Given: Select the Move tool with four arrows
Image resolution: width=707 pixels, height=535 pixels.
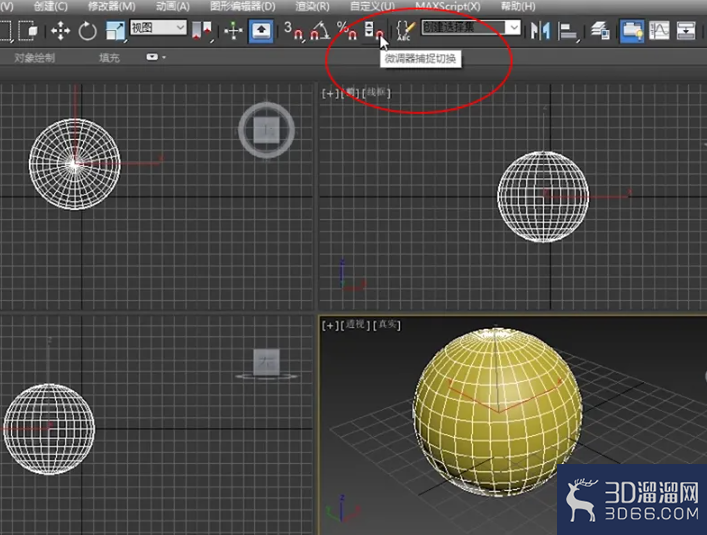Looking at the screenshot, I should pos(60,31).
